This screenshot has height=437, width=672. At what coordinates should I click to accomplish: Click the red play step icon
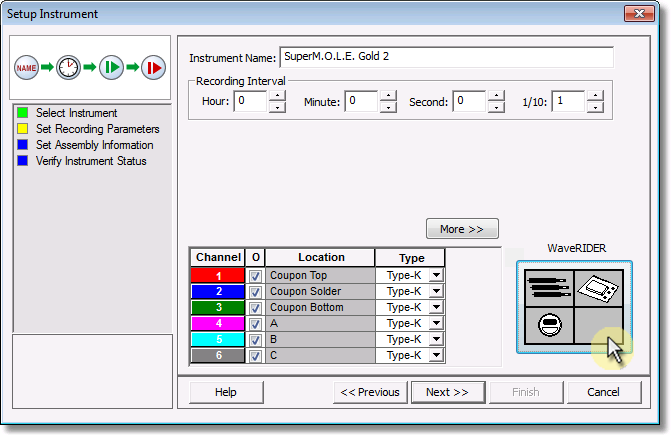point(153,67)
